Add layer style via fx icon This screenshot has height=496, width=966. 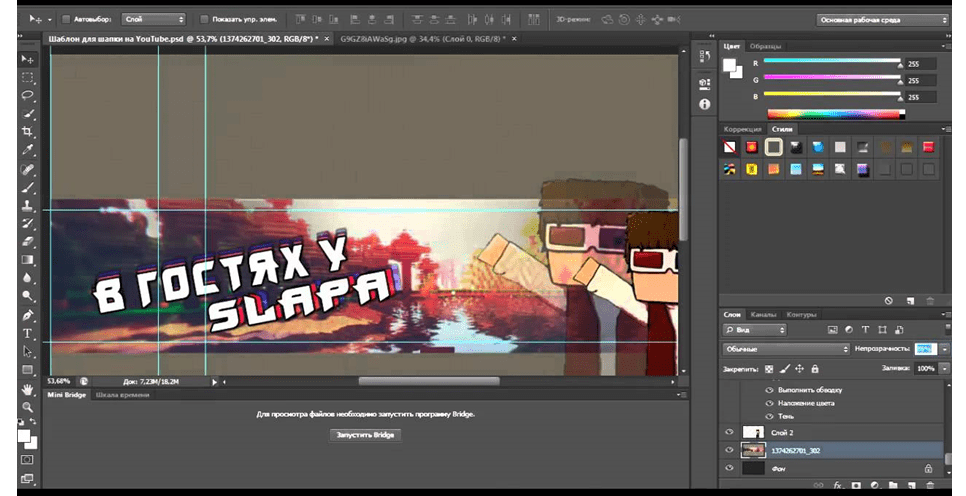(837, 486)
